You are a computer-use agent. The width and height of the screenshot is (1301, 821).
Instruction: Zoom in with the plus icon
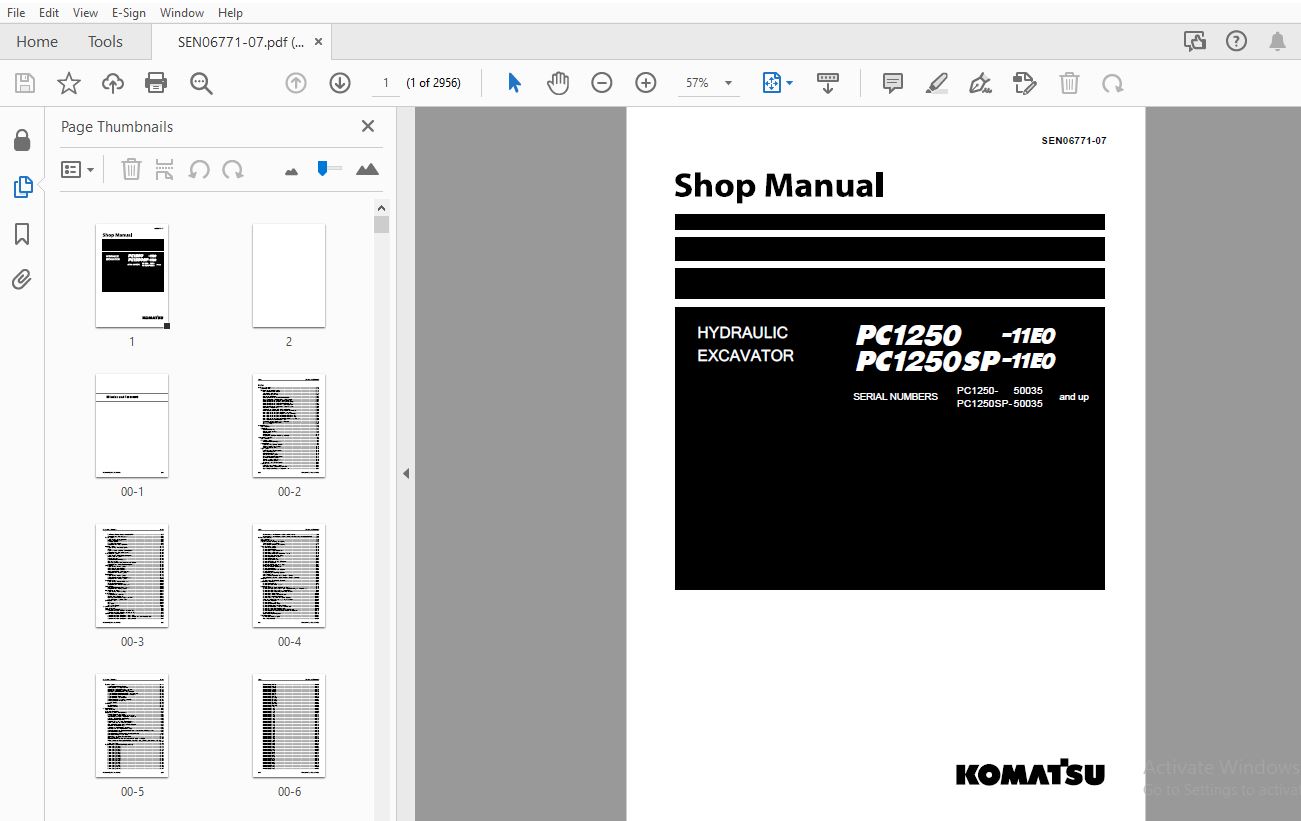coord(646,83)
